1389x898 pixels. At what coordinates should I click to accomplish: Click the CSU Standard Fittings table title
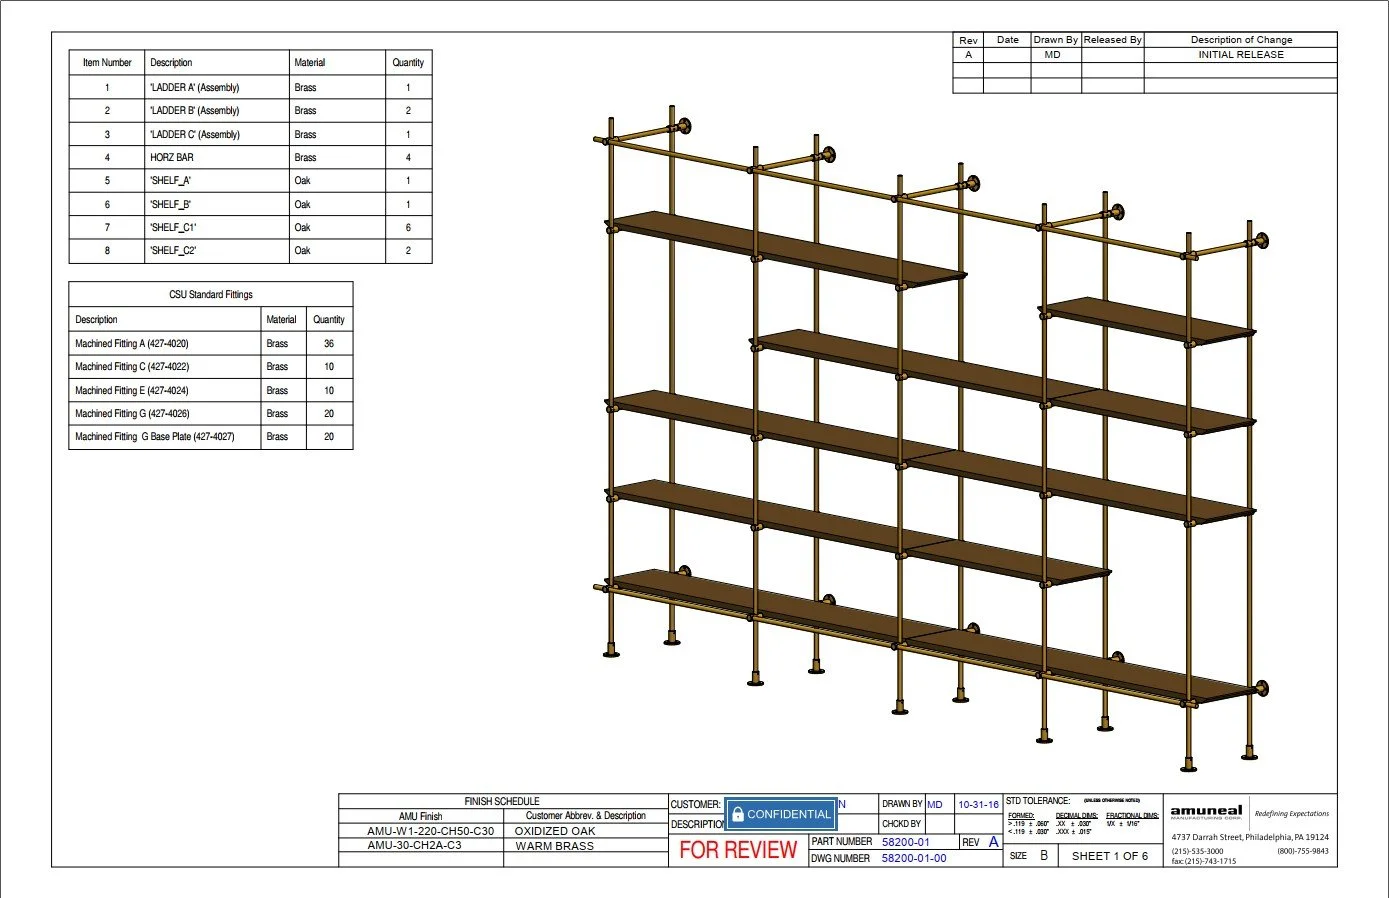pos(211,295)
